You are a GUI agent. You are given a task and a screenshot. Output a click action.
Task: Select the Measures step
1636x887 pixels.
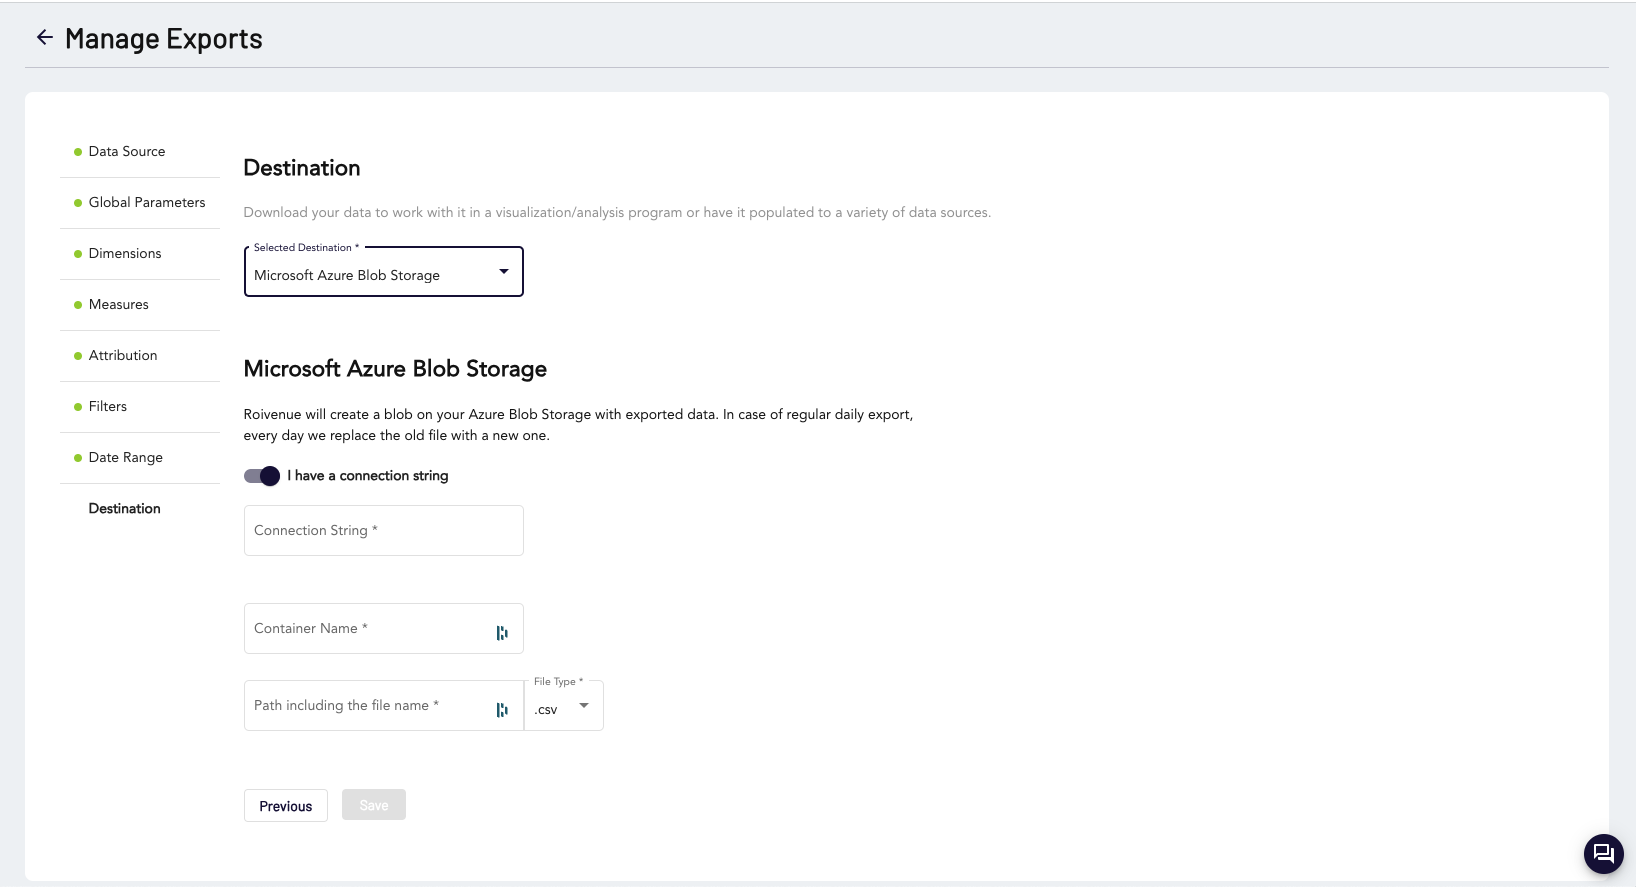[119, 305]
